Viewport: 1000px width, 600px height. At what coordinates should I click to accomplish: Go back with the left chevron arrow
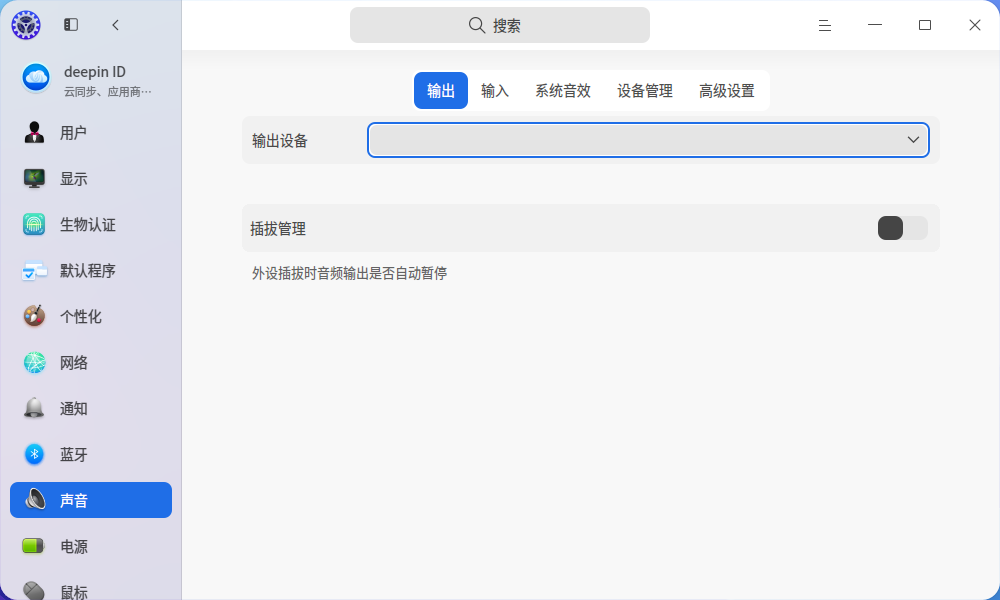click(x=115, y=25)
